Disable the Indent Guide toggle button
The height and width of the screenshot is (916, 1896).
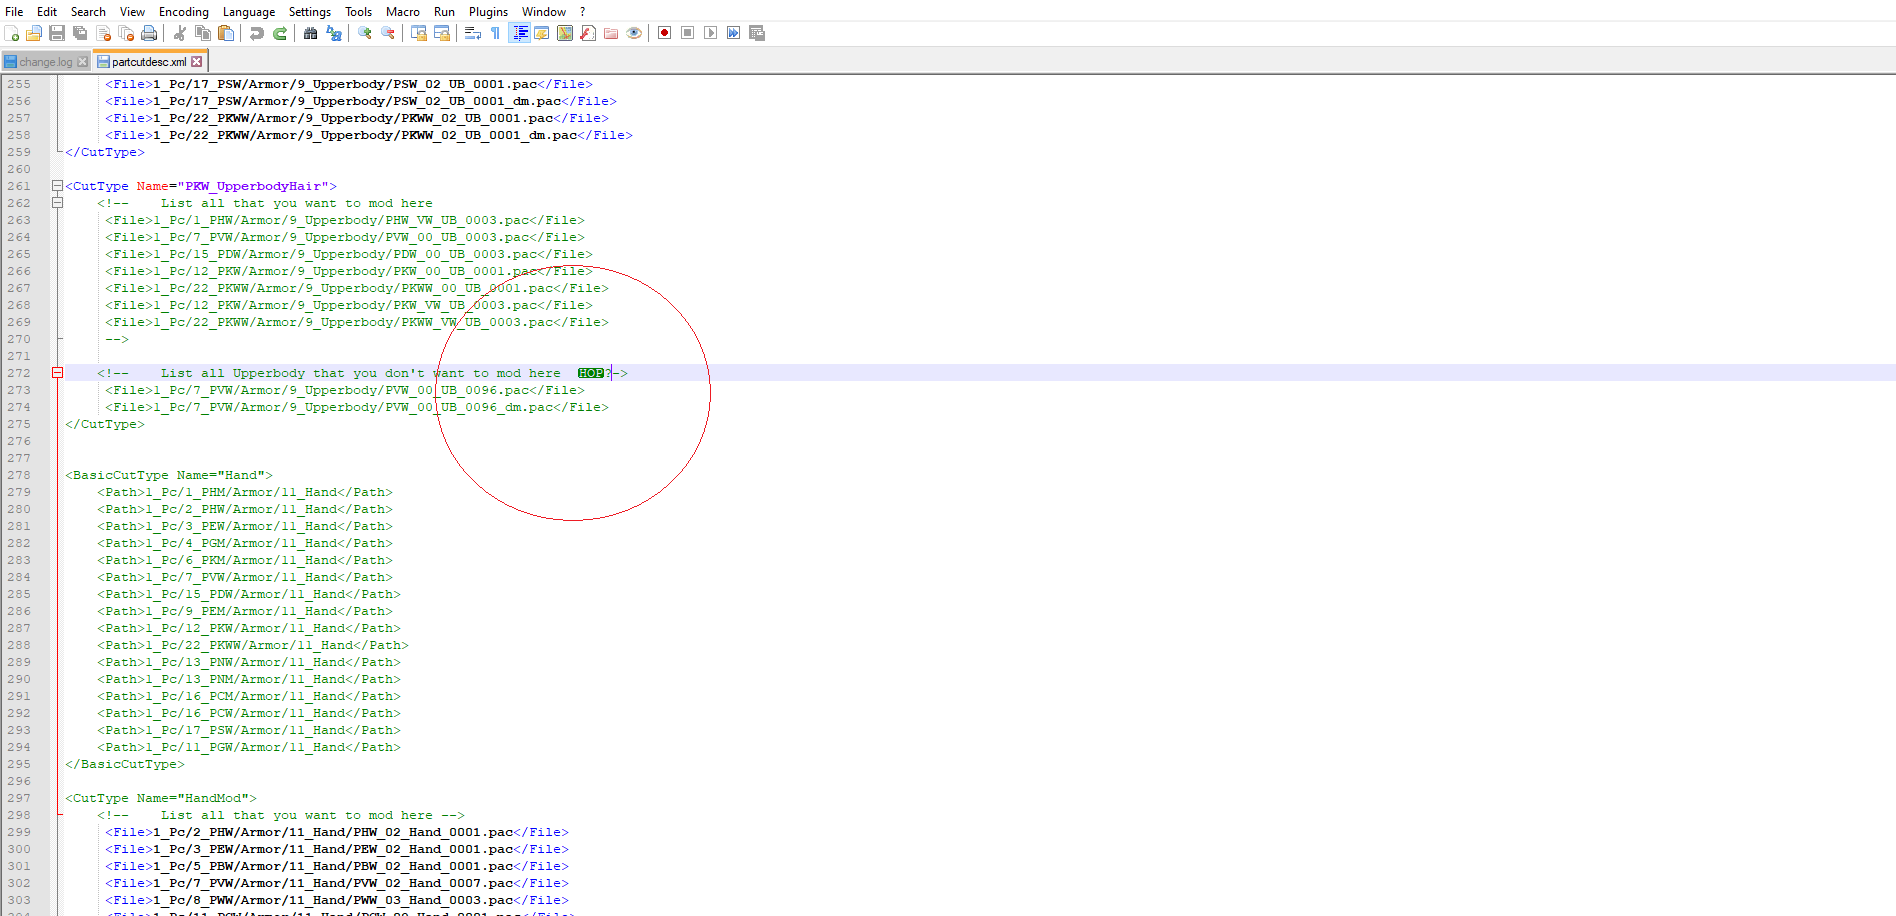520,33
